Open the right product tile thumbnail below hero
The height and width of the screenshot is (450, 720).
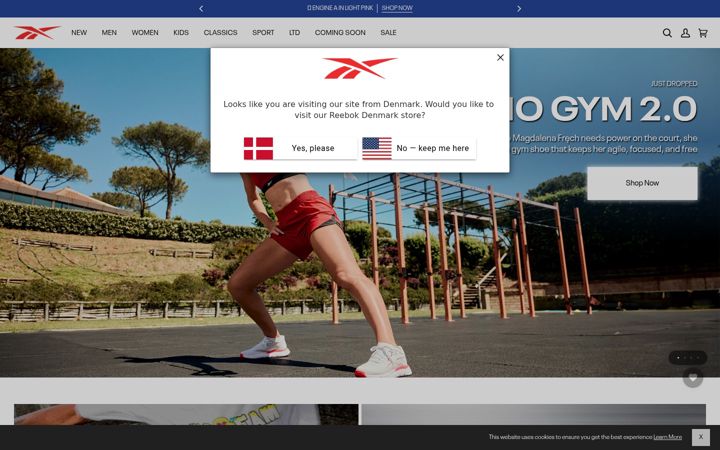click(x=534, y=414)
